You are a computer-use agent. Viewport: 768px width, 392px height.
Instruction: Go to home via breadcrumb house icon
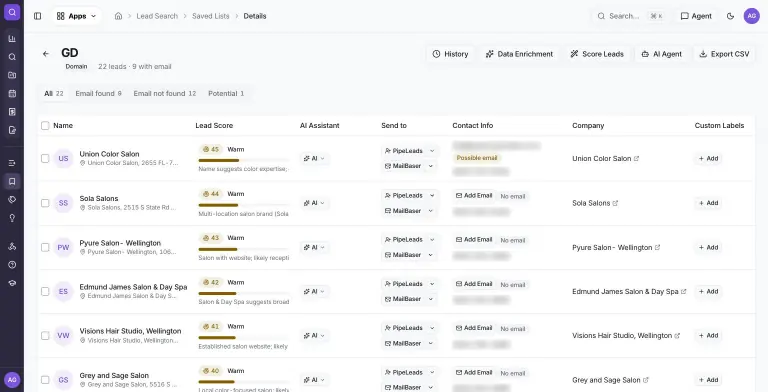coord(118,16)
